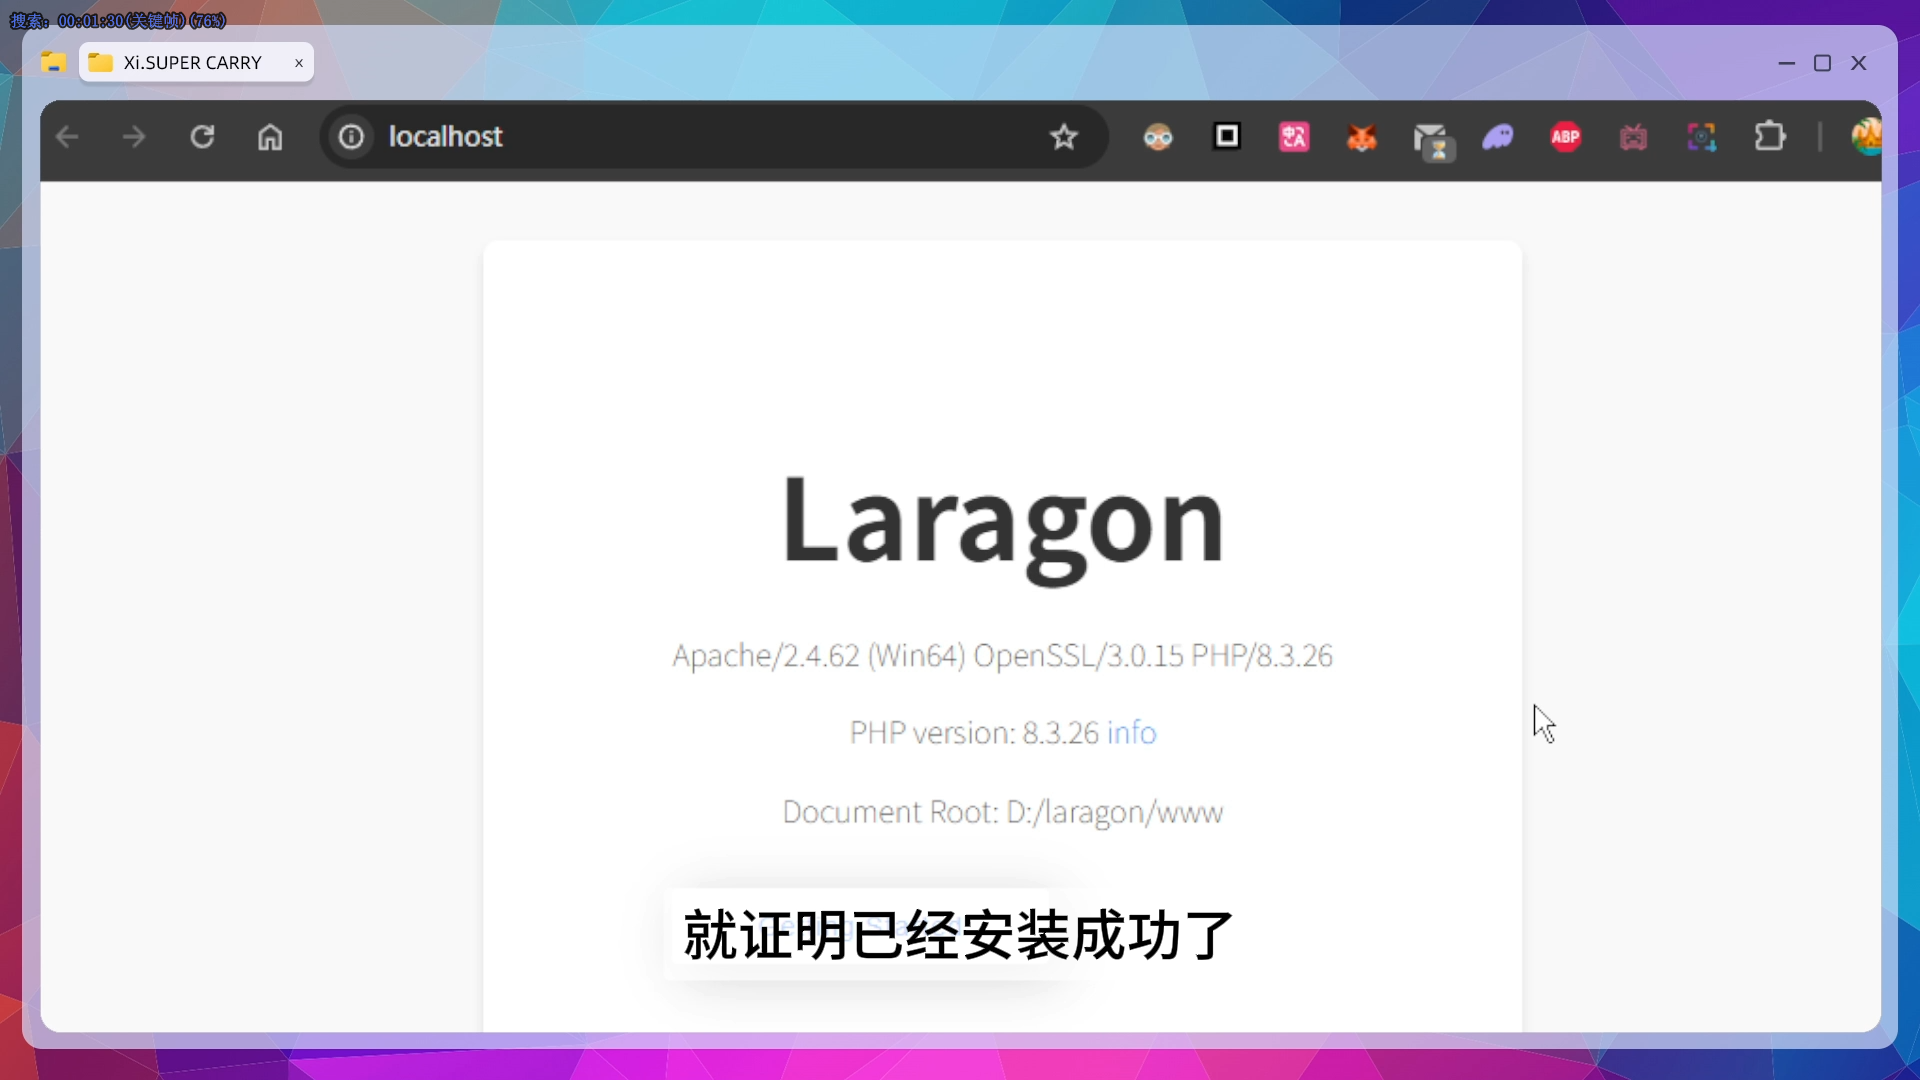Click the screenshot capture extension icon
Viewport: 1920px width, 1080px height.
[1701, 137]
